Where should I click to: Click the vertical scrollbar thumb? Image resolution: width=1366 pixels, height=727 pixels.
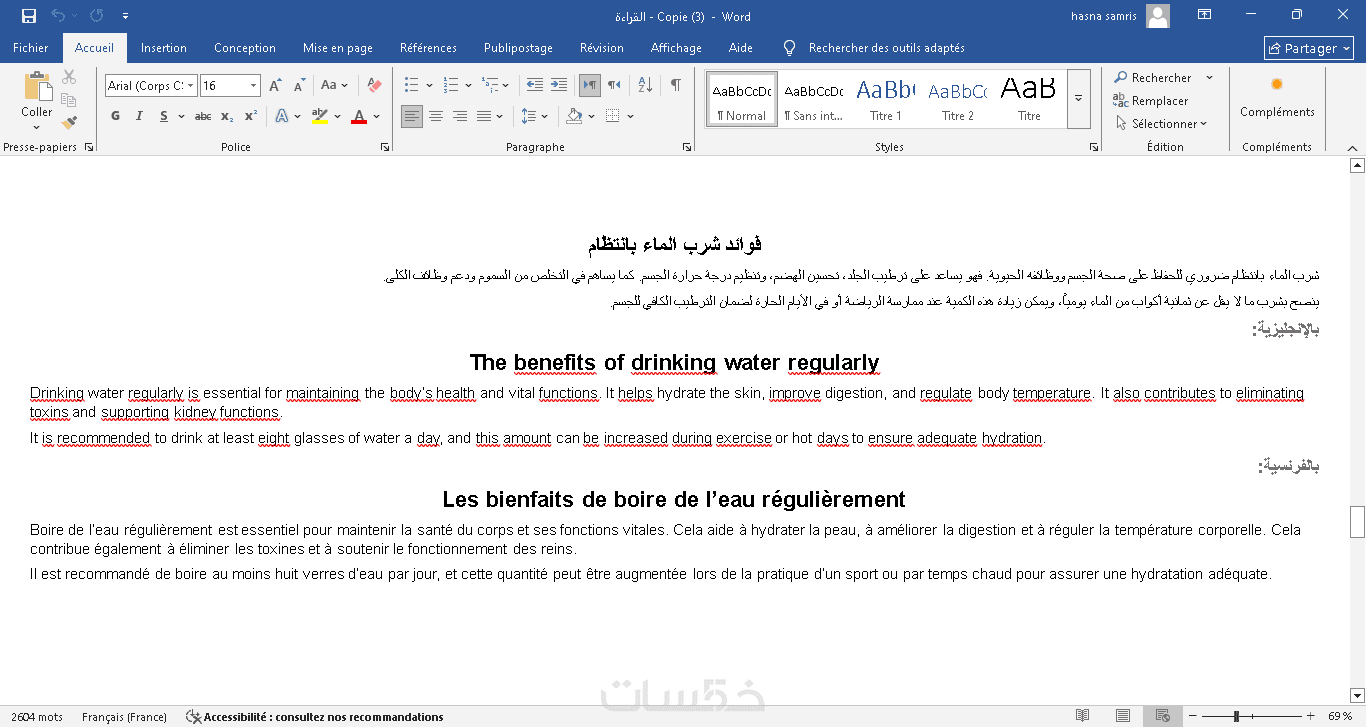[x=1357, y=521]
